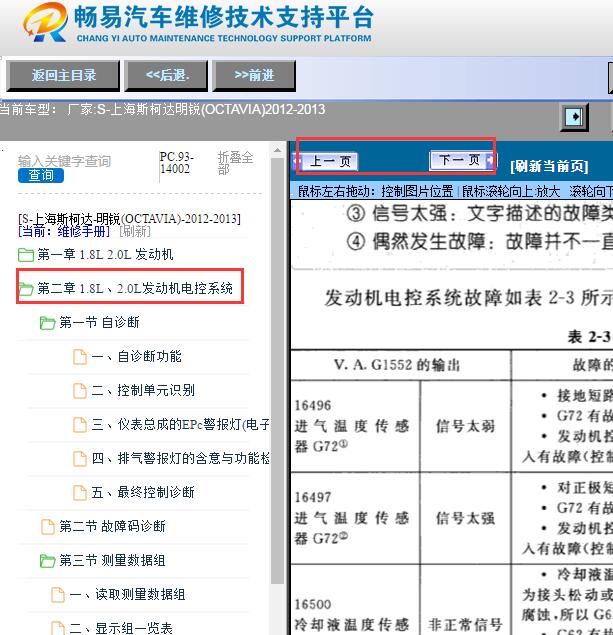
Task: Click page icon of 三、仪表总成的EPc警报灯
Action: tap(80, 425)
